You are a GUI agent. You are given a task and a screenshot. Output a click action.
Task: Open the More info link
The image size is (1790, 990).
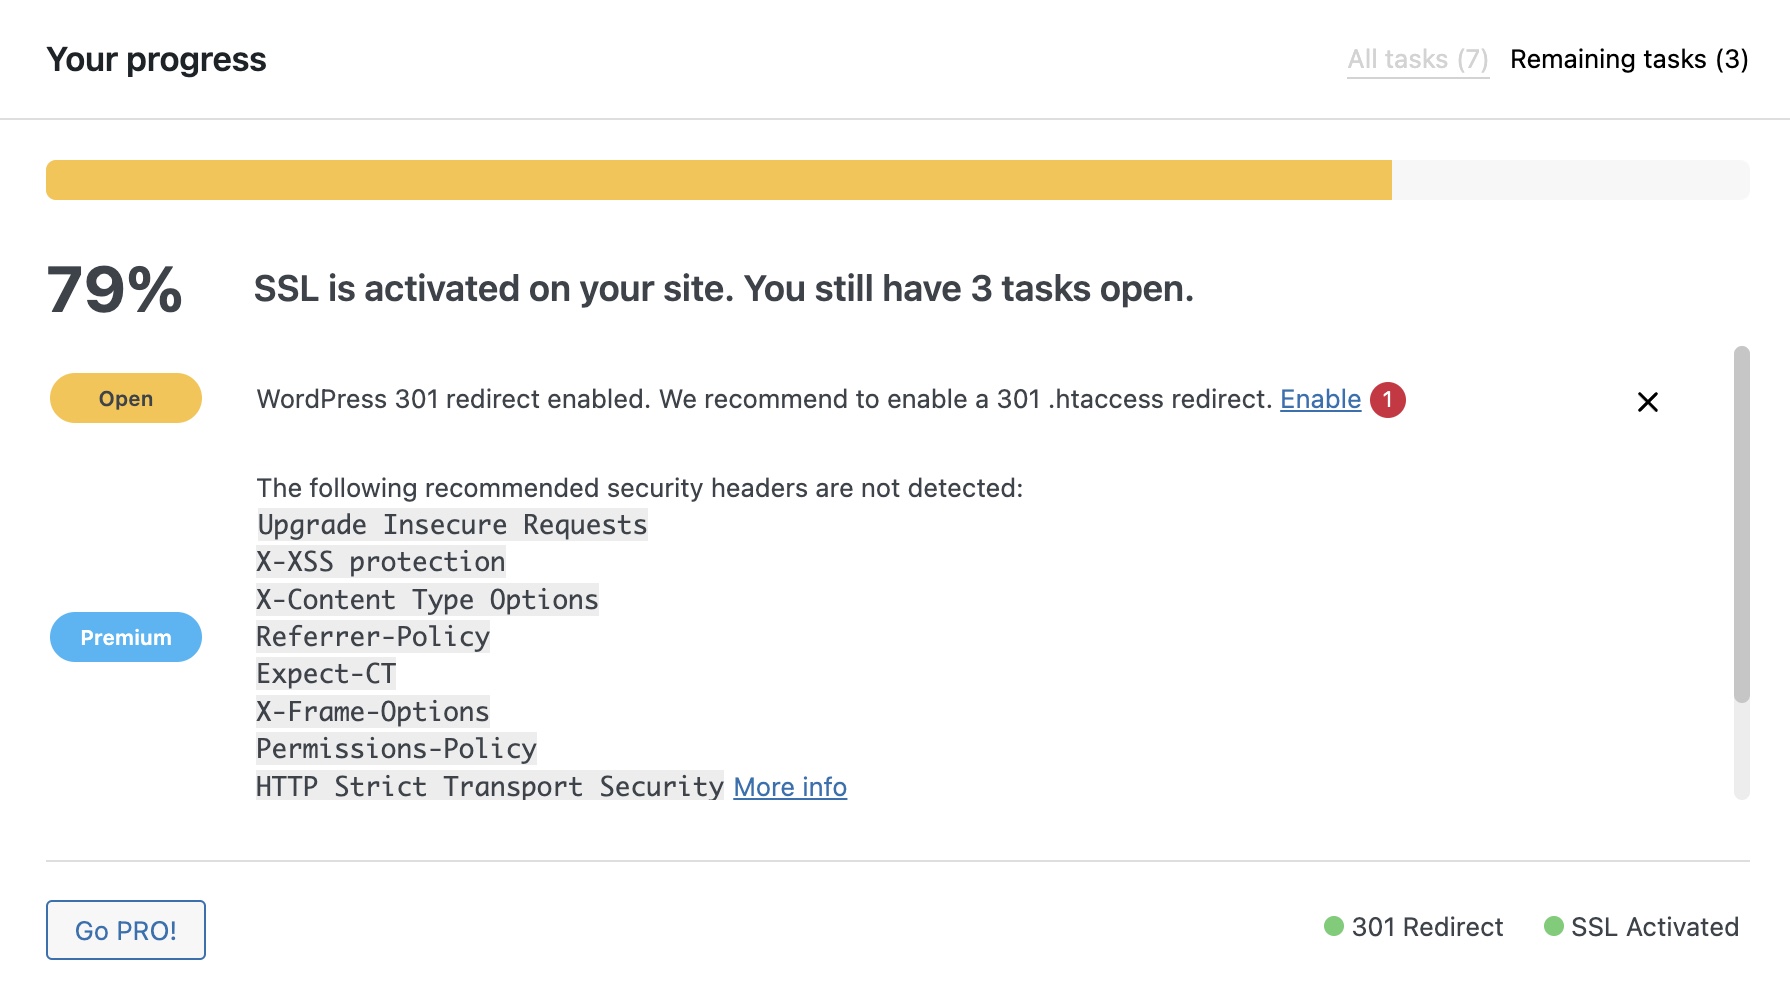790,787
